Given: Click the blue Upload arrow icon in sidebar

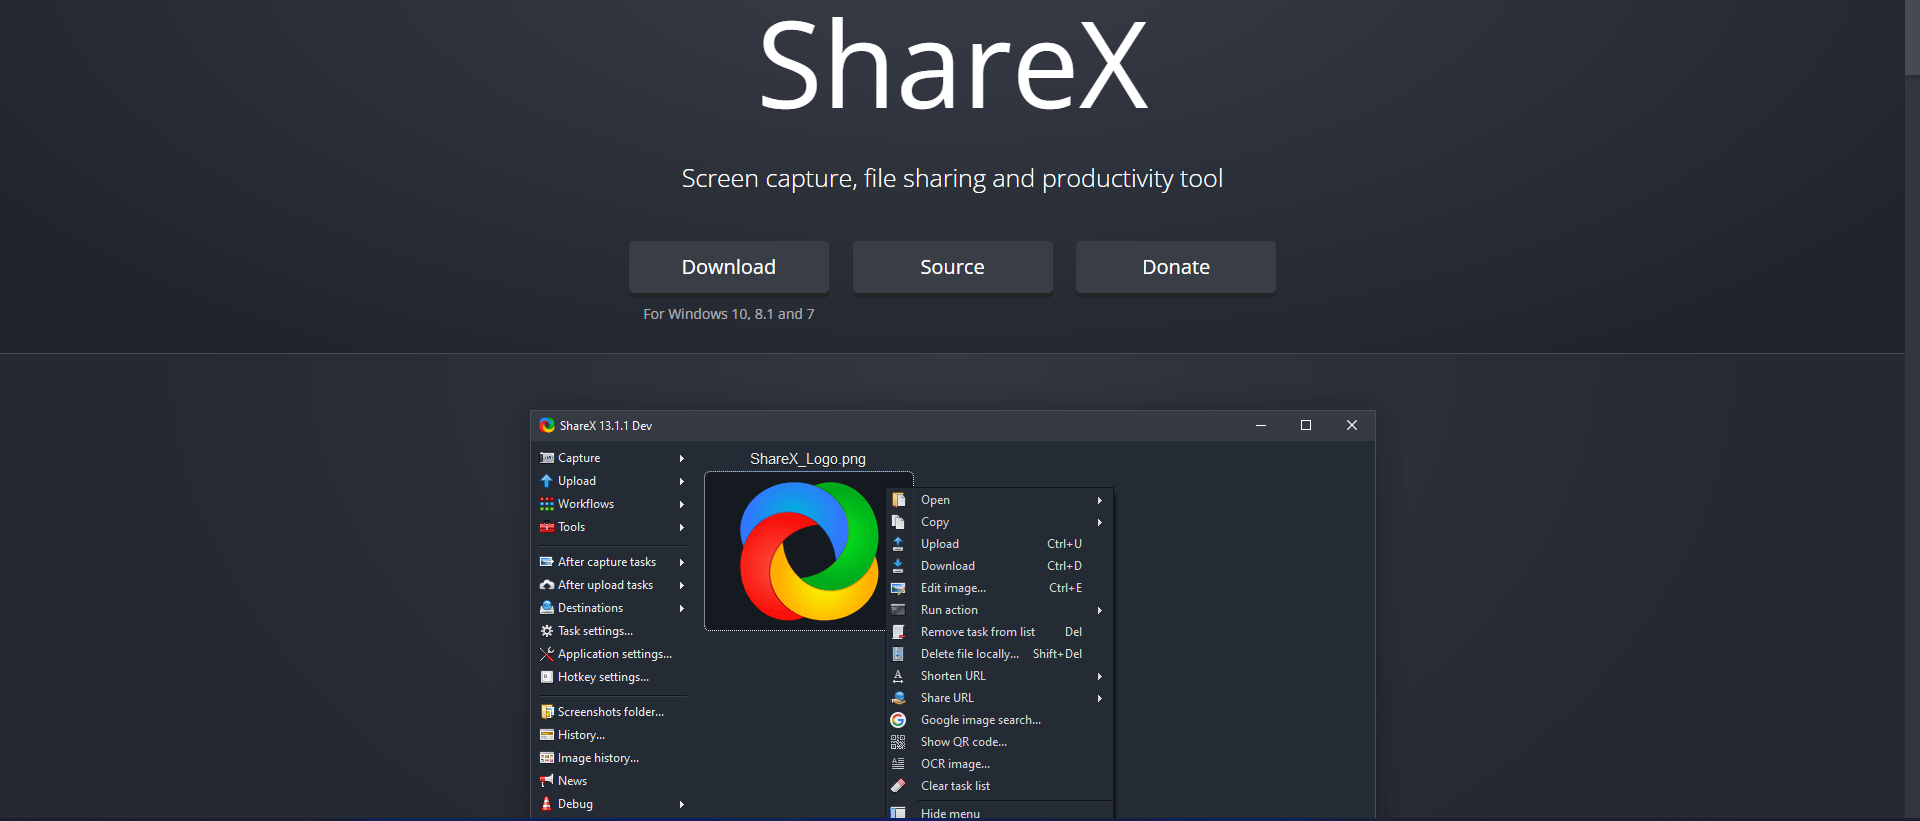Looking at the screenshot, I should (x=547, y=481).
